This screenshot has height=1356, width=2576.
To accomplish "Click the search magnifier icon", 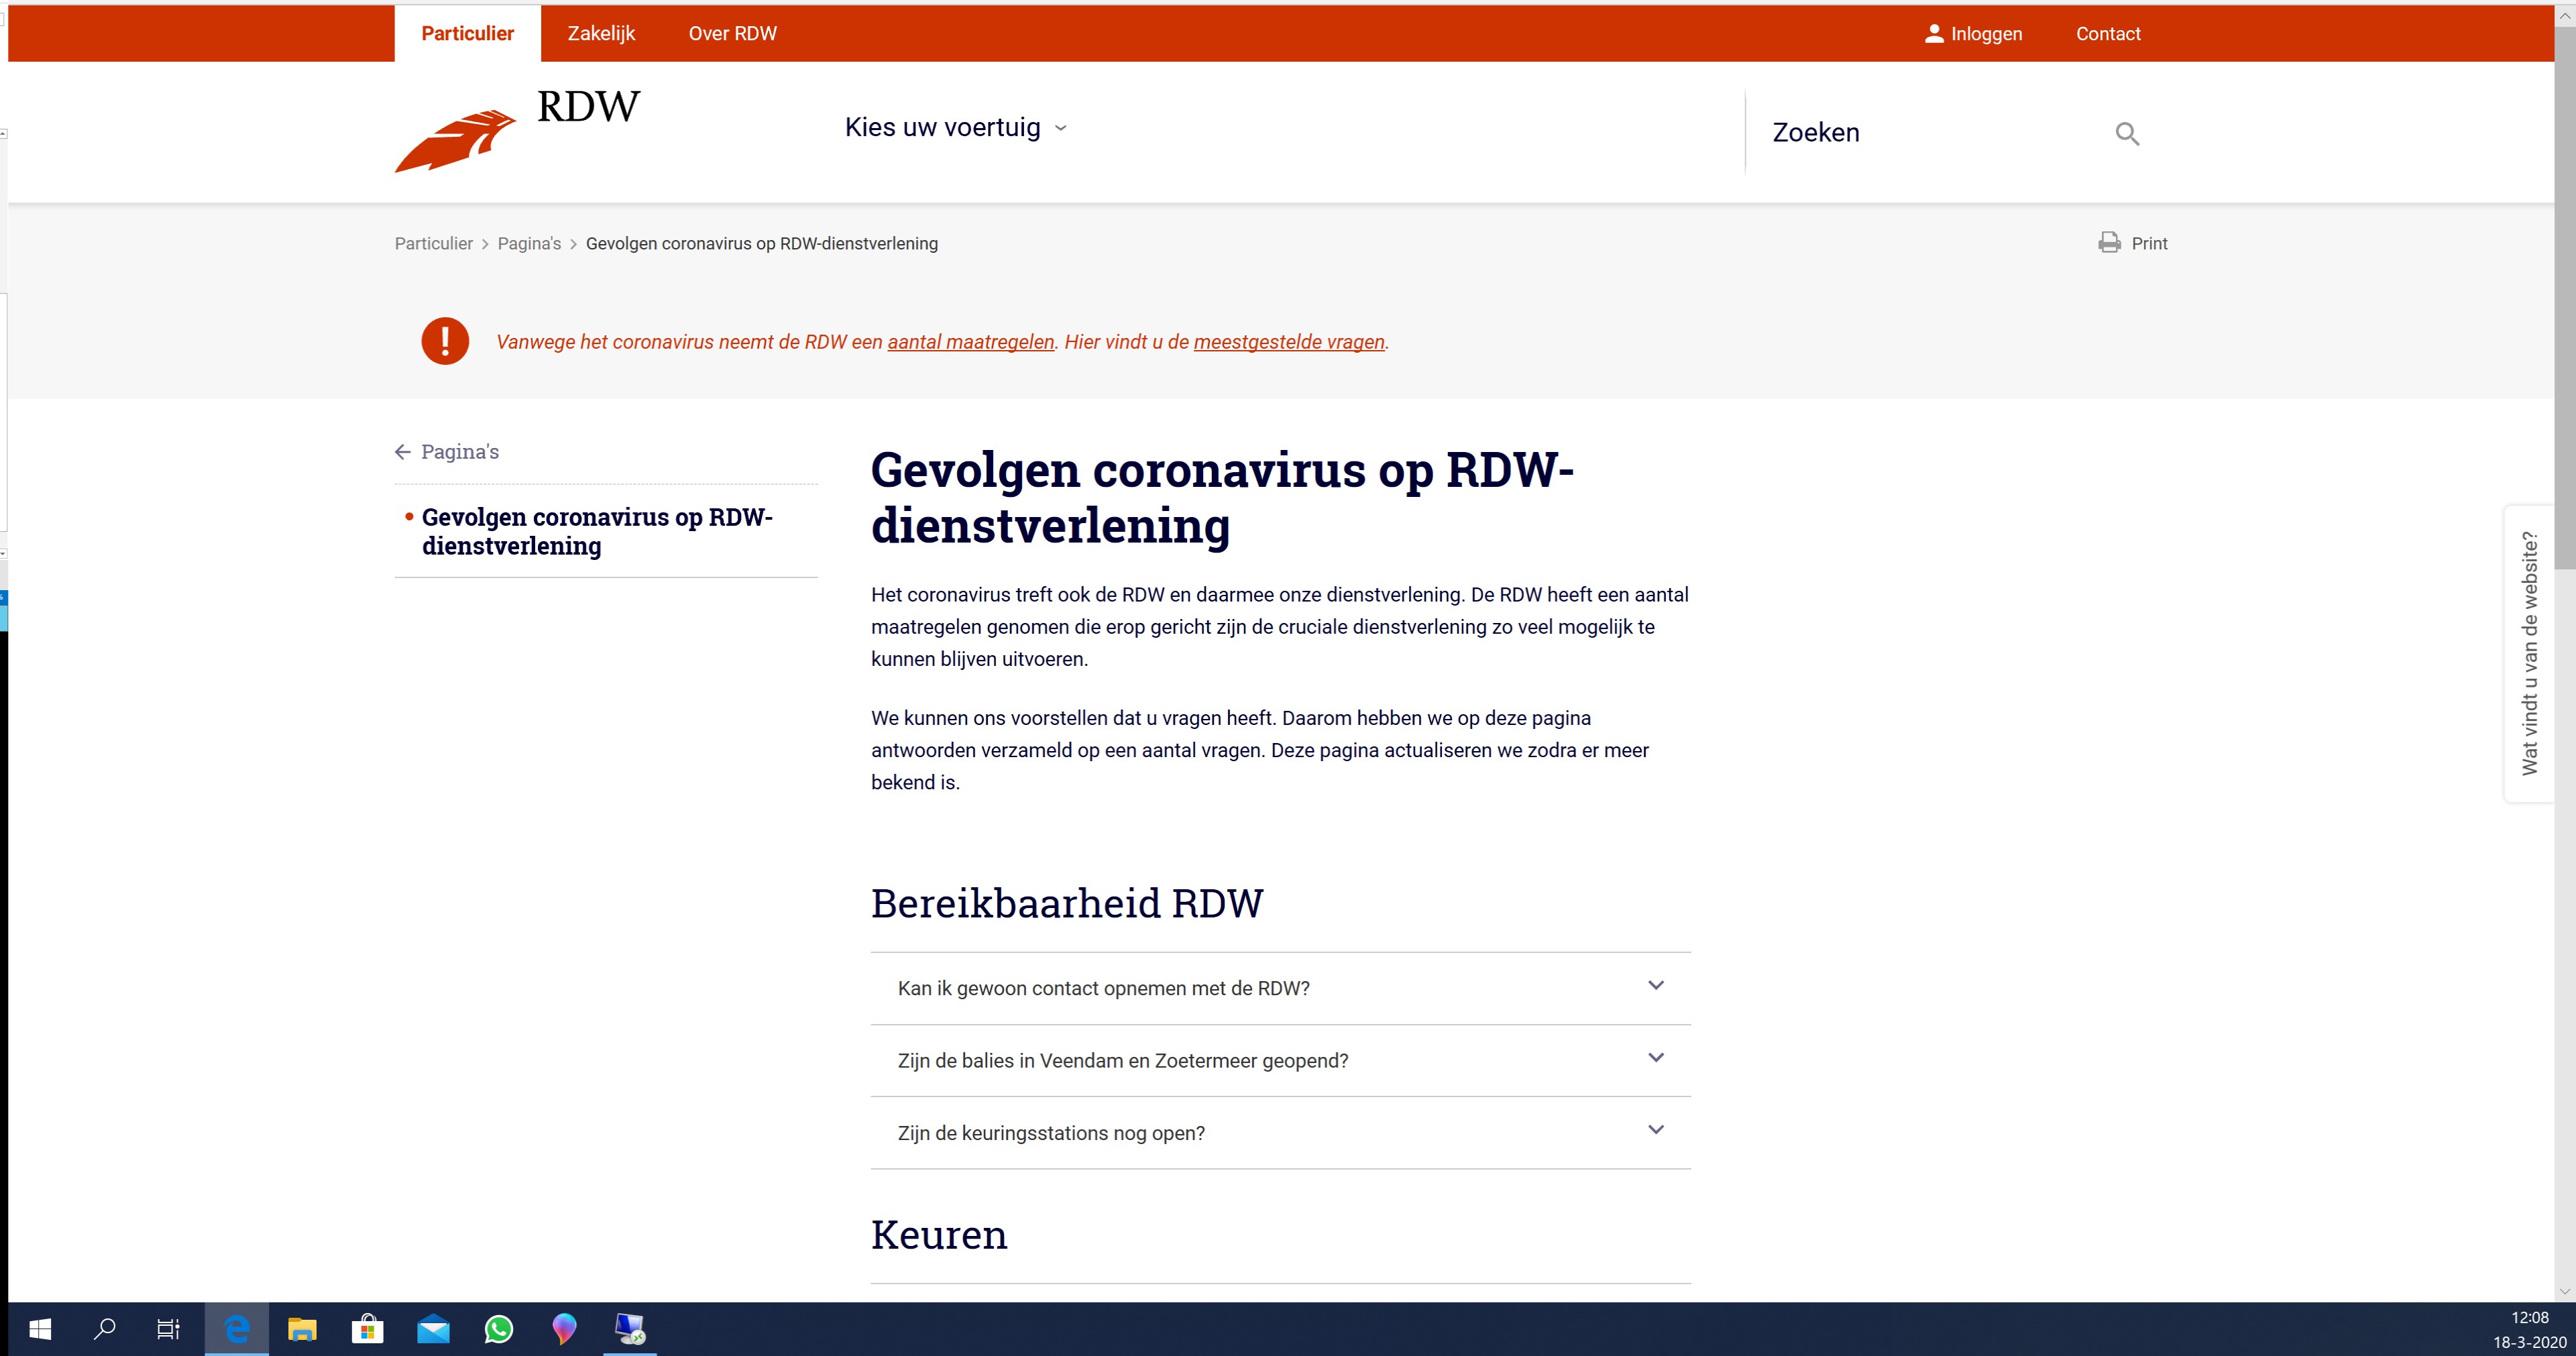I will [2127, 133].
